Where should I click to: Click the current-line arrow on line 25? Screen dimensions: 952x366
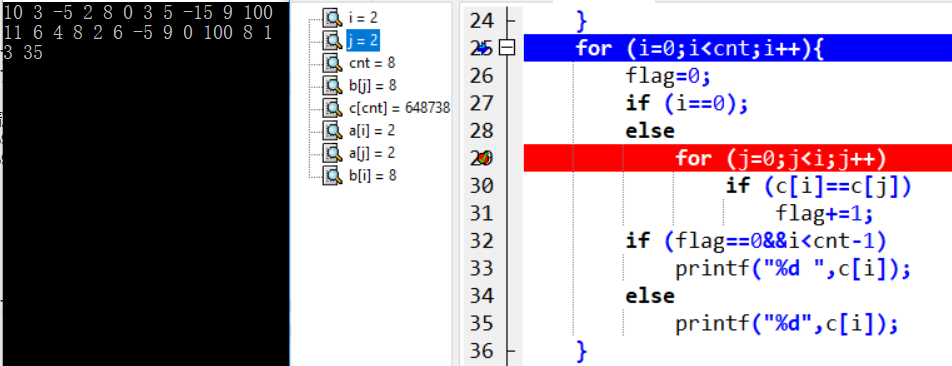(484, 48)
